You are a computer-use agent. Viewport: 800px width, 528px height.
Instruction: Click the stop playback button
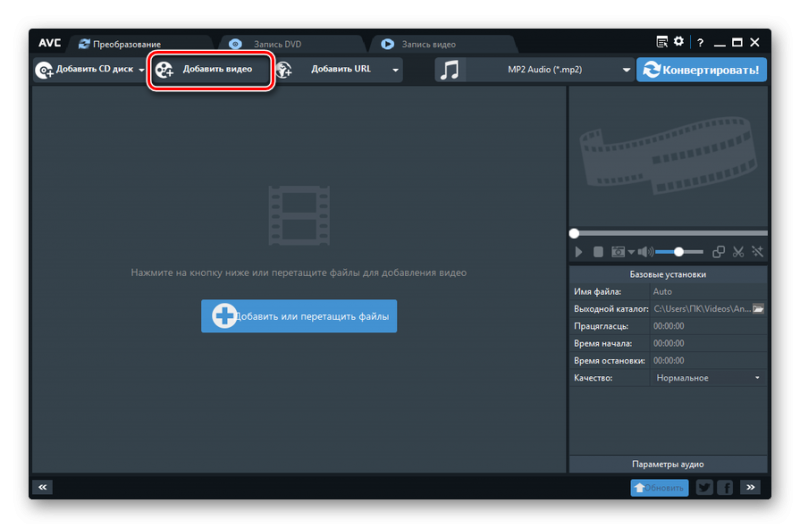pyautogui.click(x=598, y=252)
